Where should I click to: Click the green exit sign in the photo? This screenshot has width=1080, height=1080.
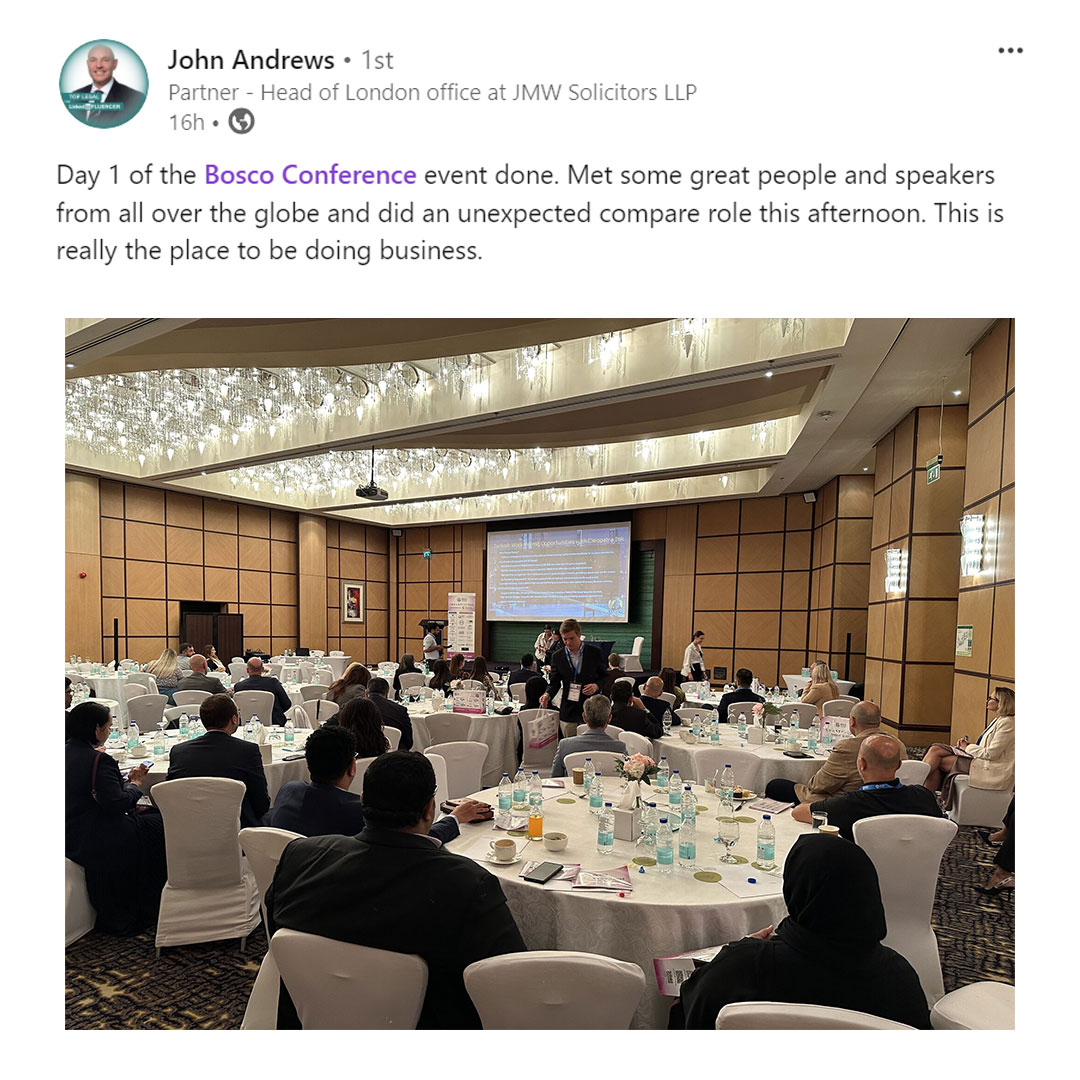933,470
